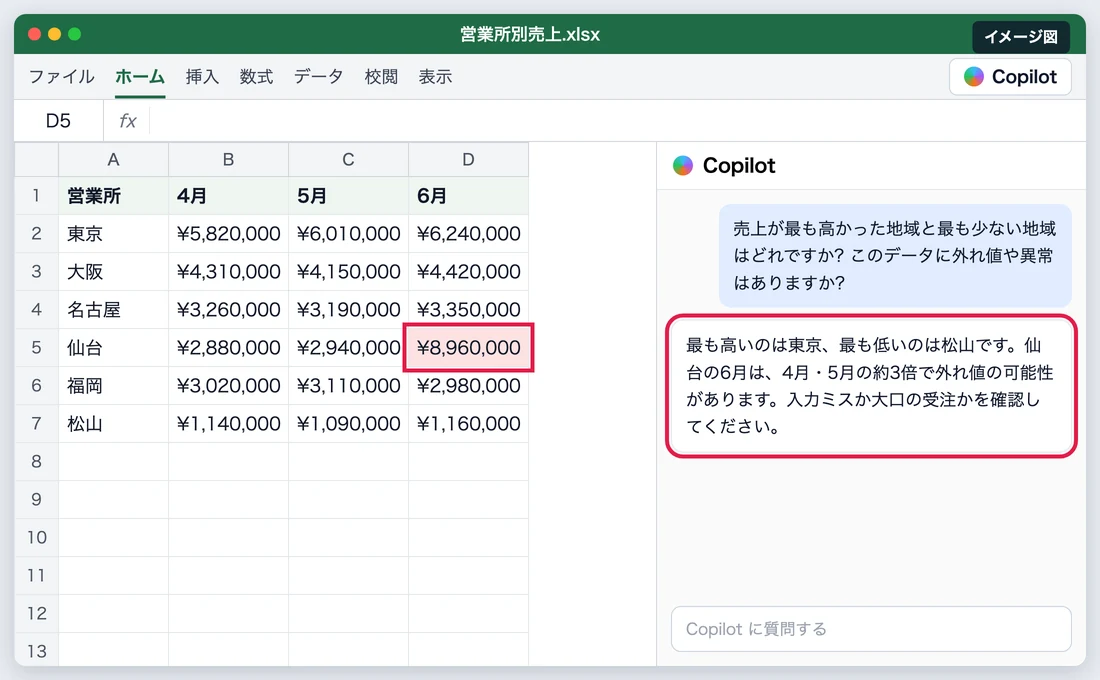The width and height of the screenshot is (1100, 680).
Task: Click the fx insert function icon
Action: (127, 121)
